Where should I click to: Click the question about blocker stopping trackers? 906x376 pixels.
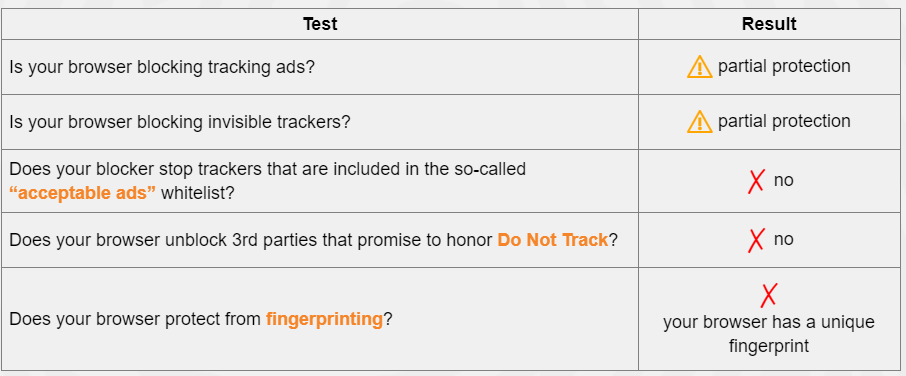pos(268,181)
